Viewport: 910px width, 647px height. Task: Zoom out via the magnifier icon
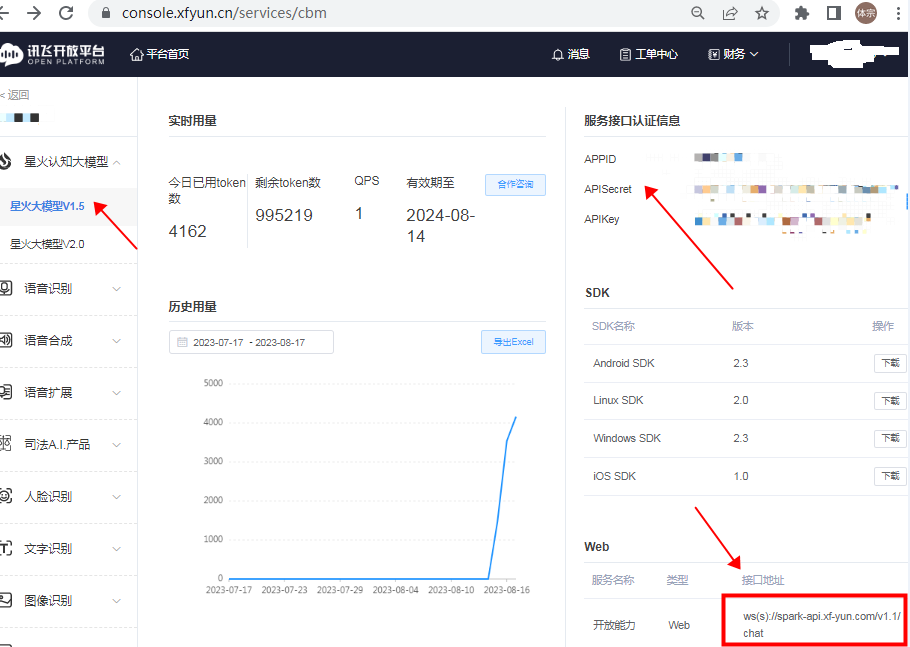click(698, 13)
